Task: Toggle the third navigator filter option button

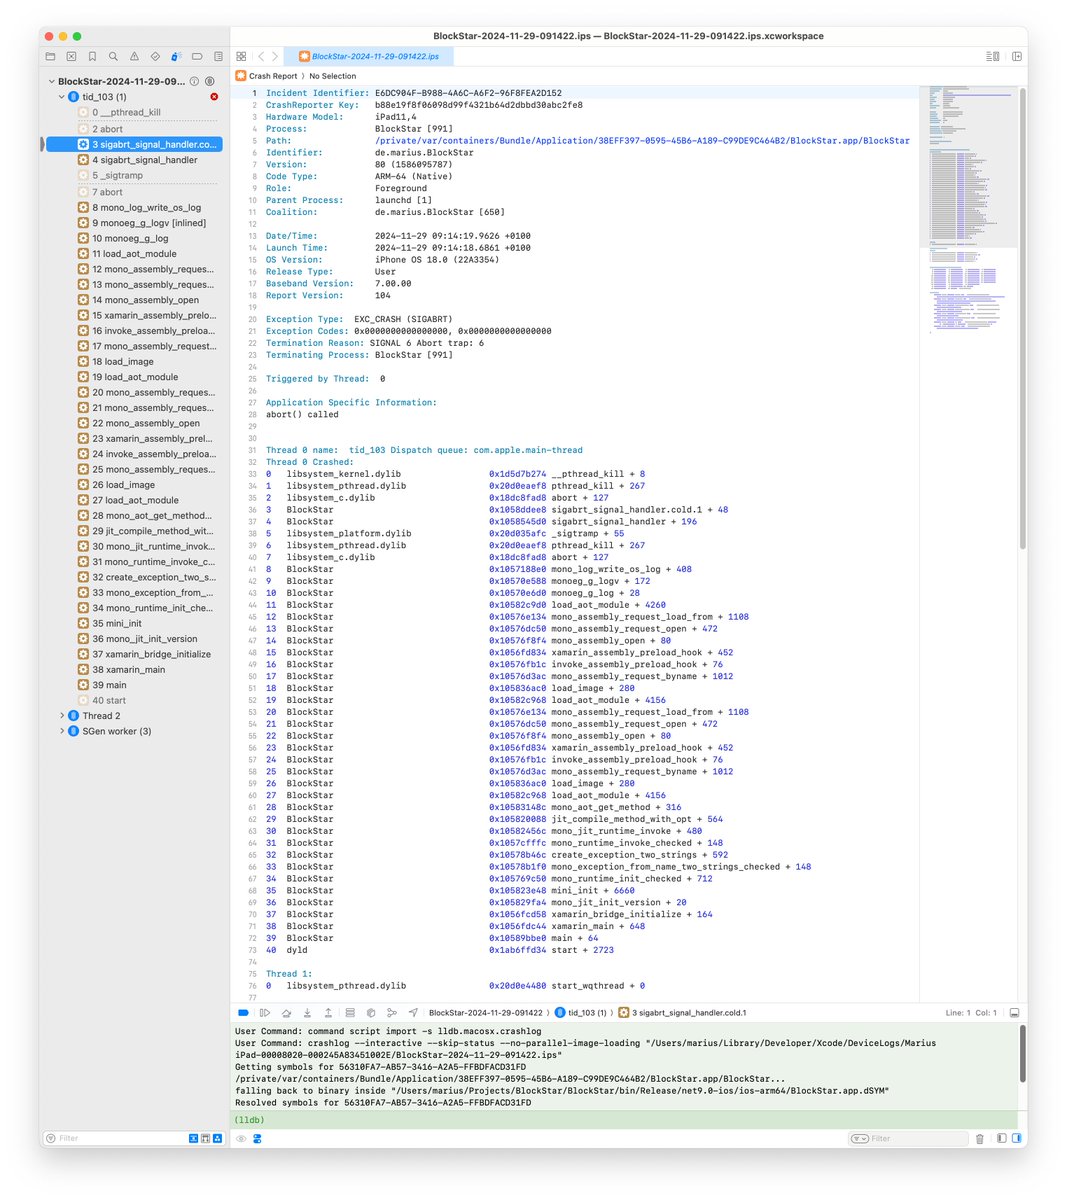Action: point(217,1139)
